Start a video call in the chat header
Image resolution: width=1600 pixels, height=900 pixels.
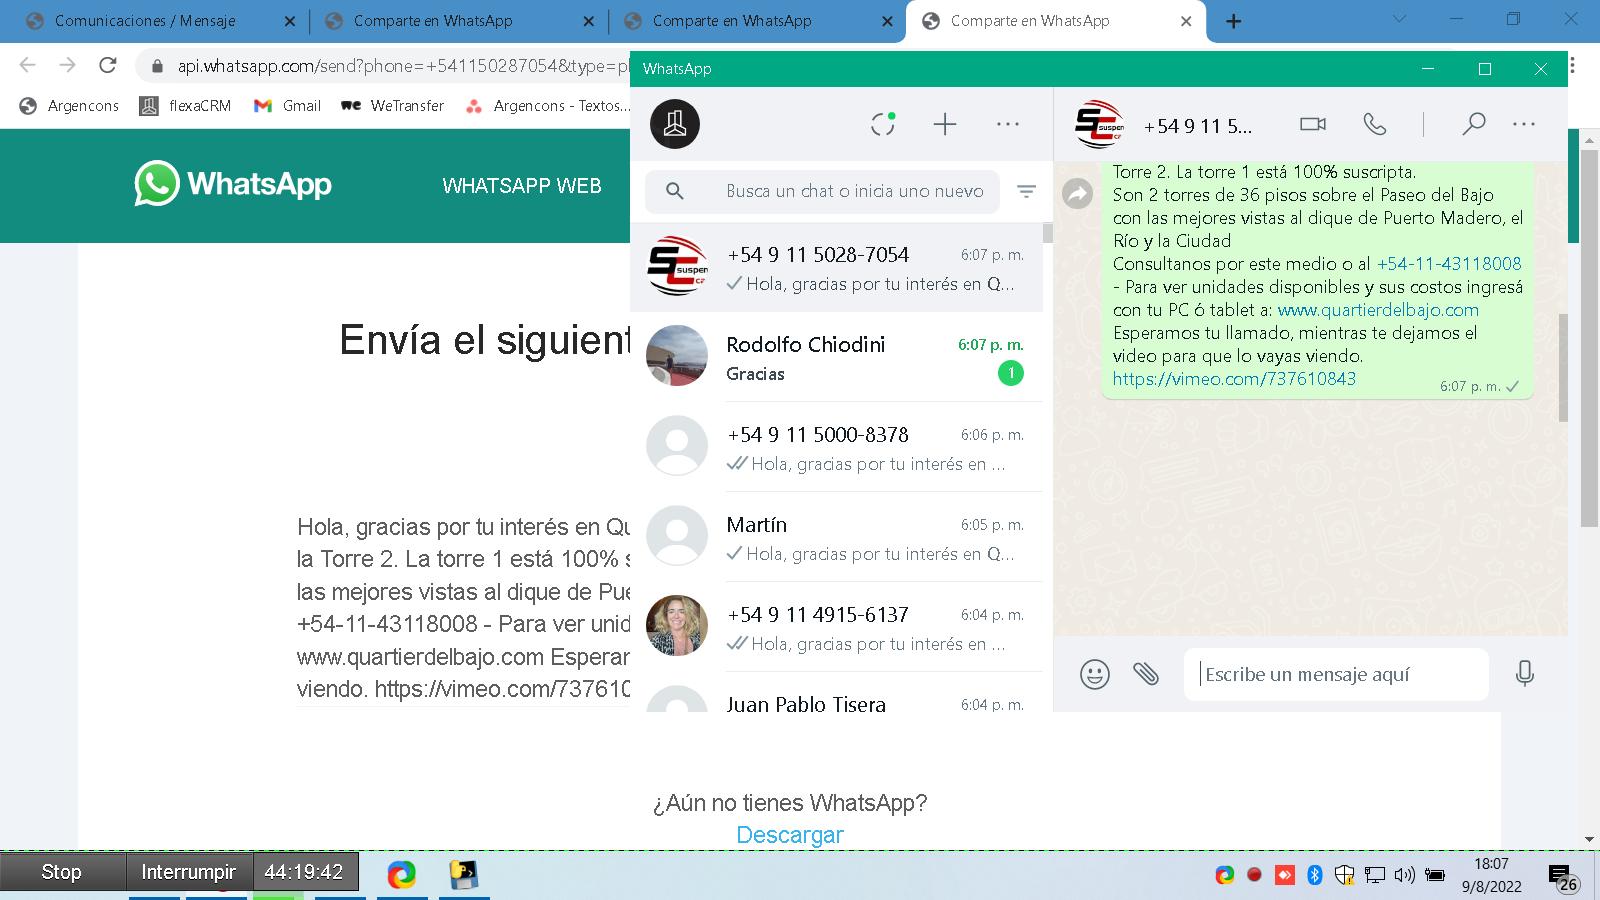[1313, 124]
